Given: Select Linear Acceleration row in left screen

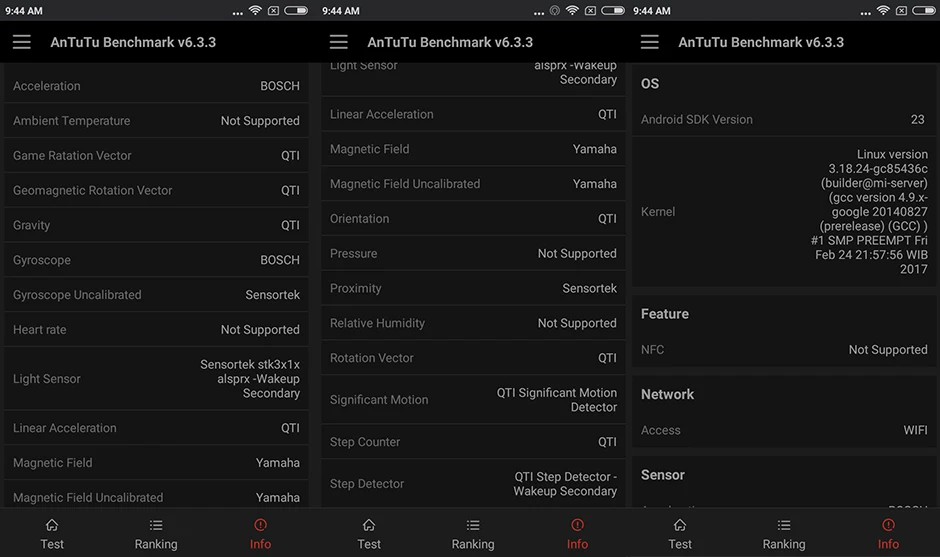Looking at the screenshot, I should tap(156, 427).
